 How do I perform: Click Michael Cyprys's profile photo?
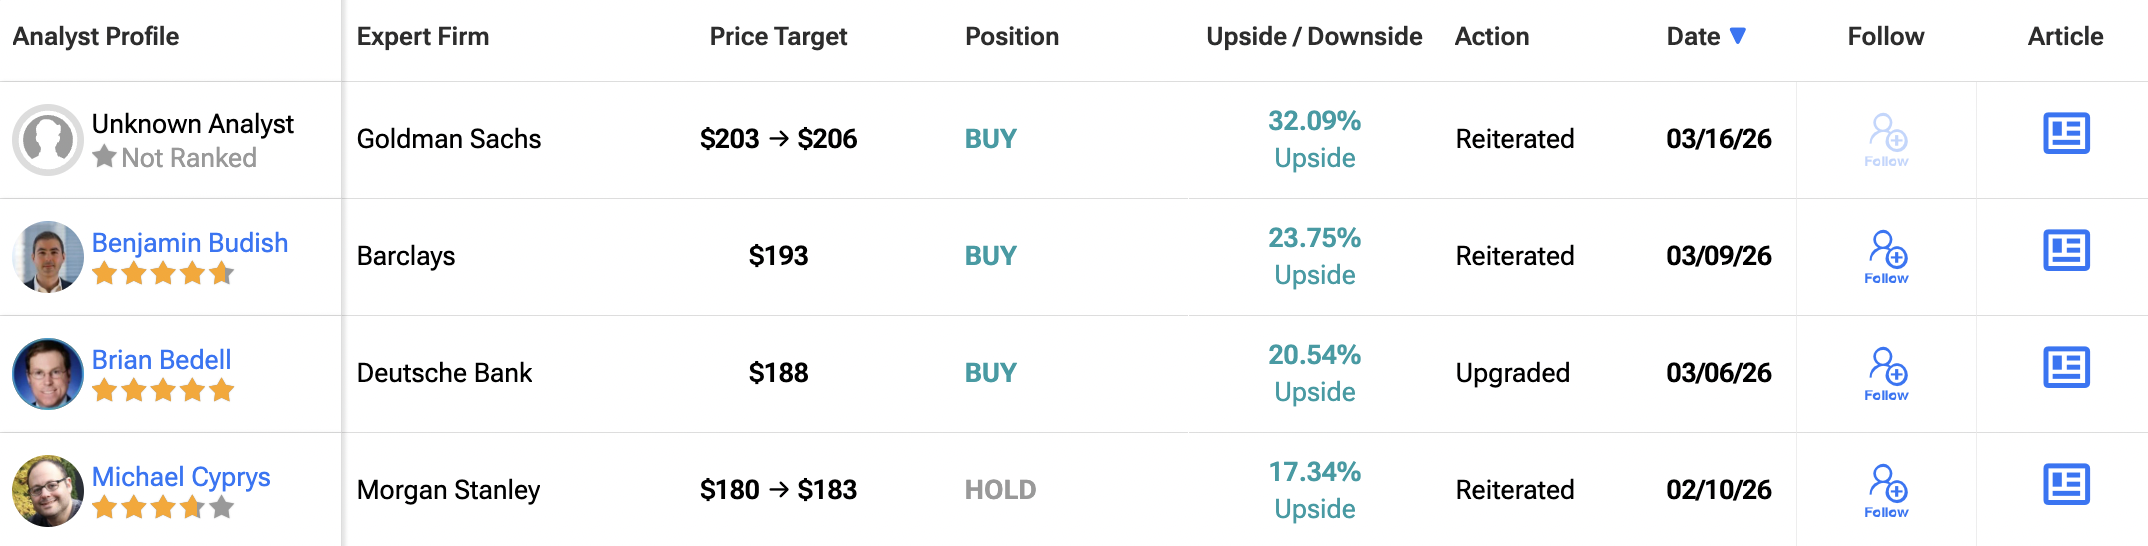point(48,491)
